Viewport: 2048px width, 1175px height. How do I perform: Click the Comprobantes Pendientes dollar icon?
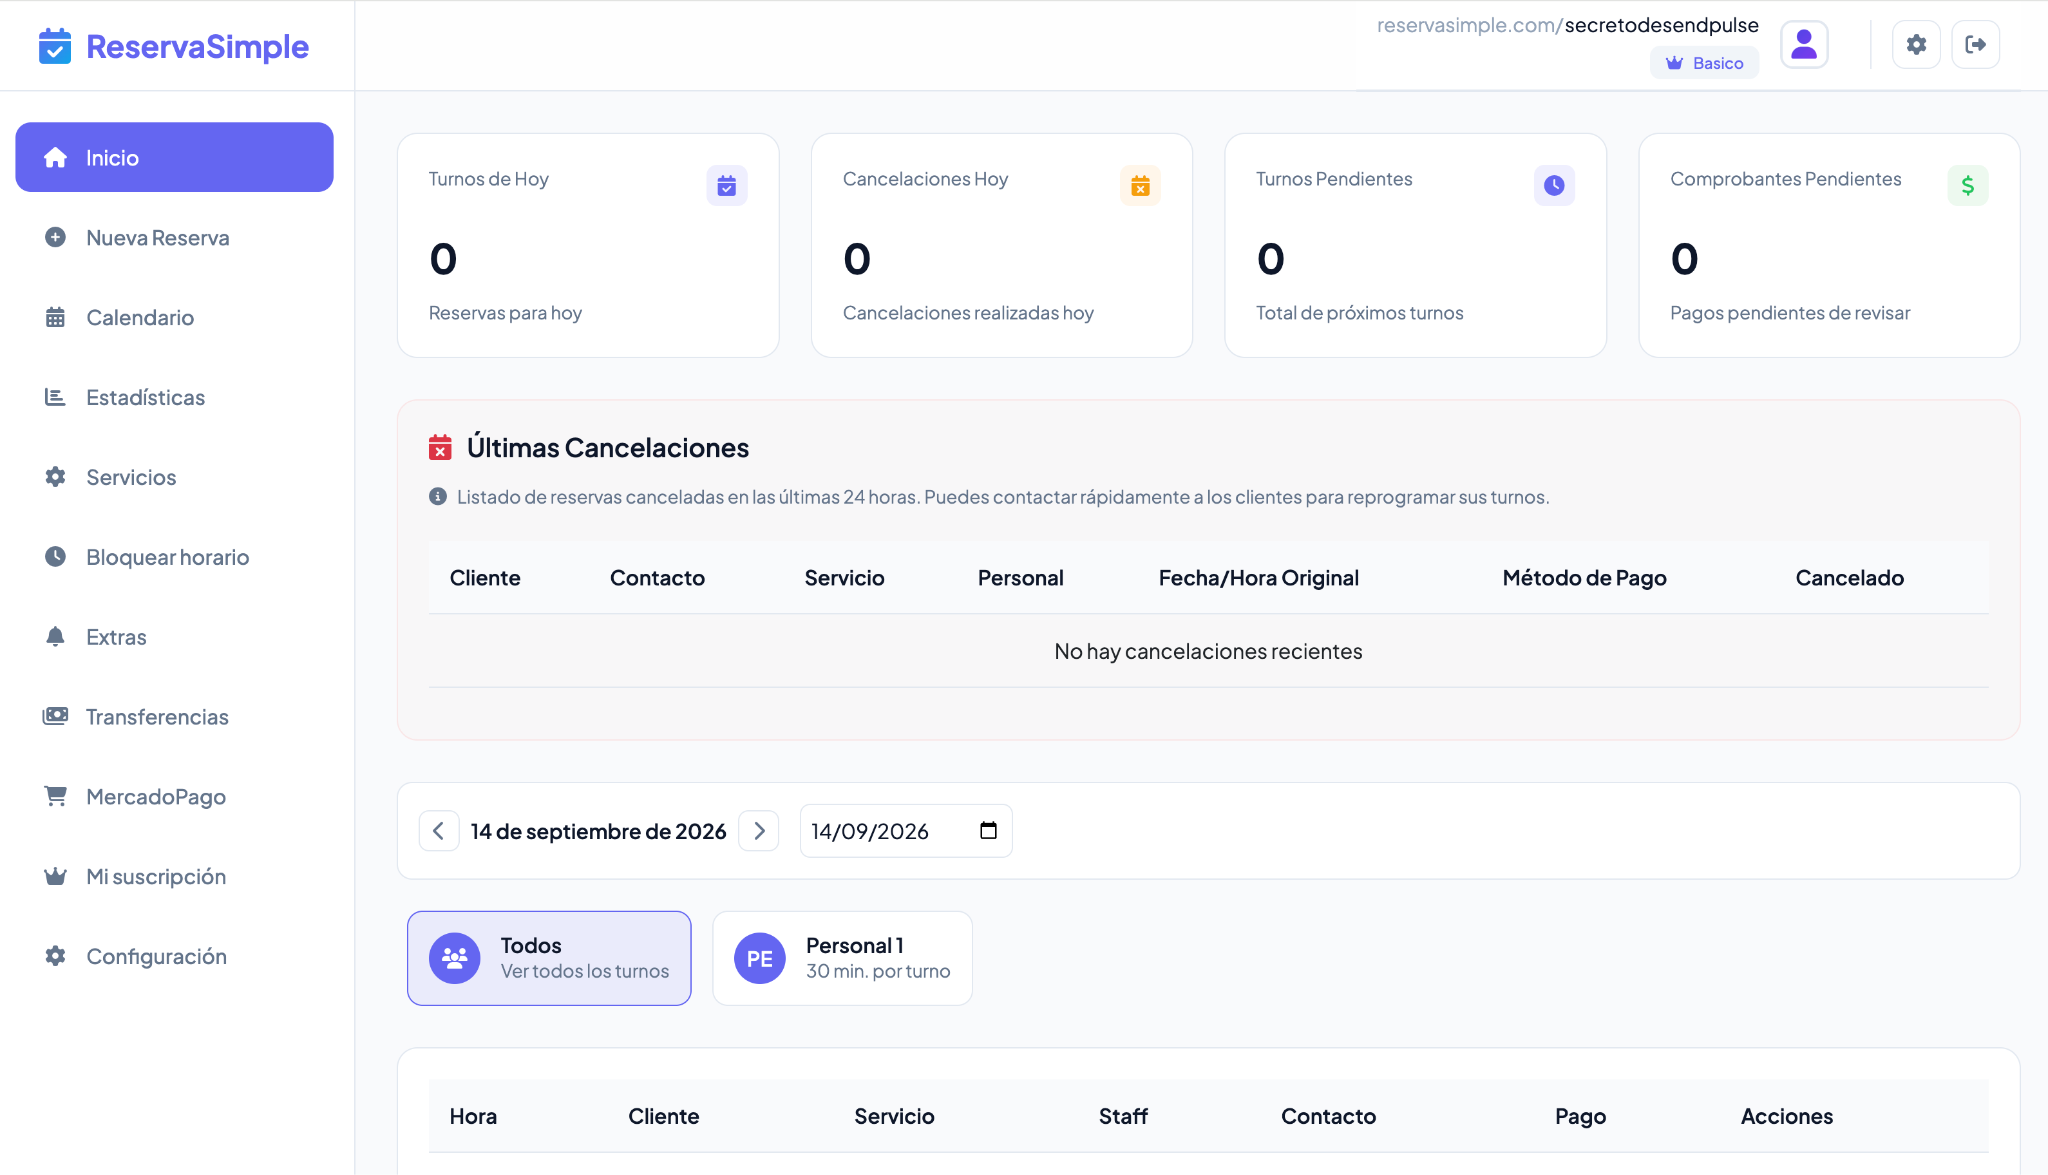pyautogui.click(x=1967, y=185)
